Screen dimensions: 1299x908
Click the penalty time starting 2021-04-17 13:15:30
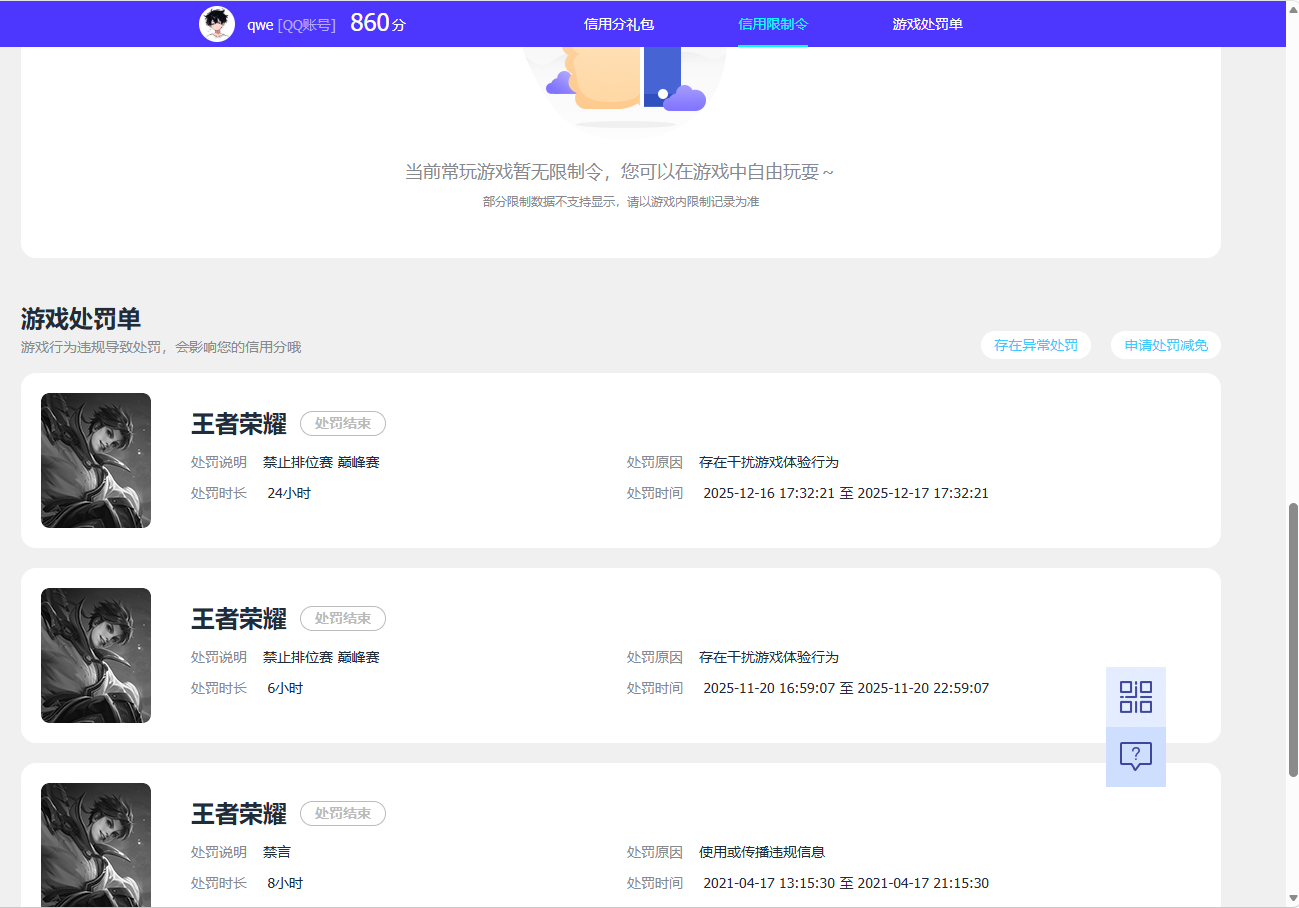[846, 883]
